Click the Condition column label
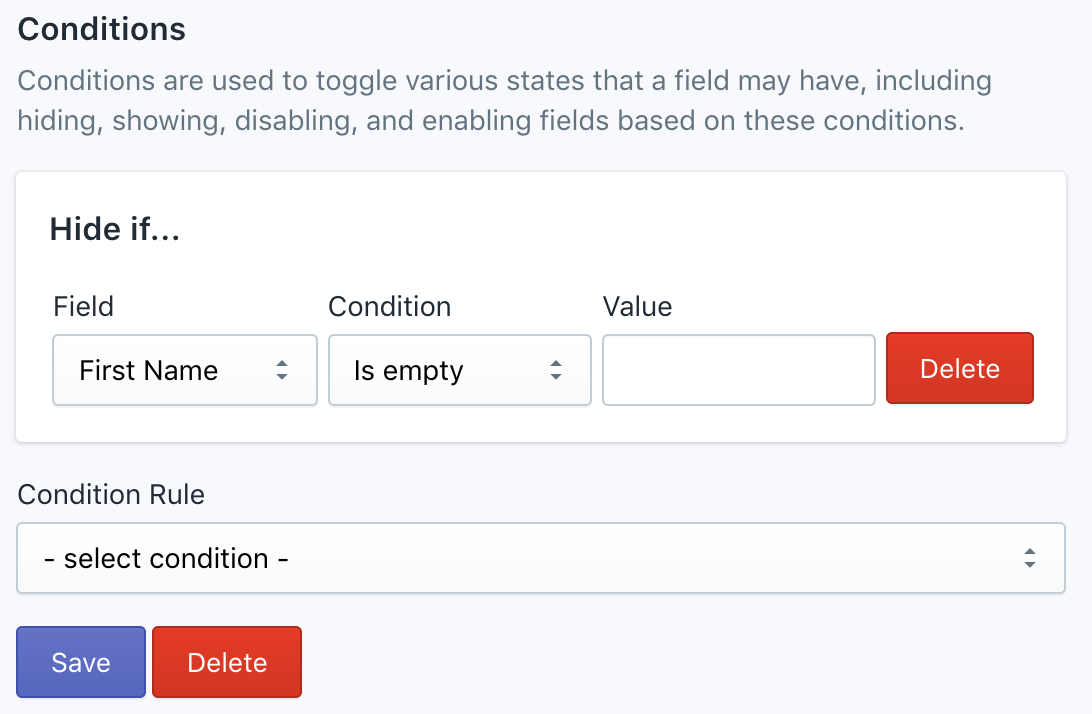This screenshot has height=714, width=1092. pos(389,306)
